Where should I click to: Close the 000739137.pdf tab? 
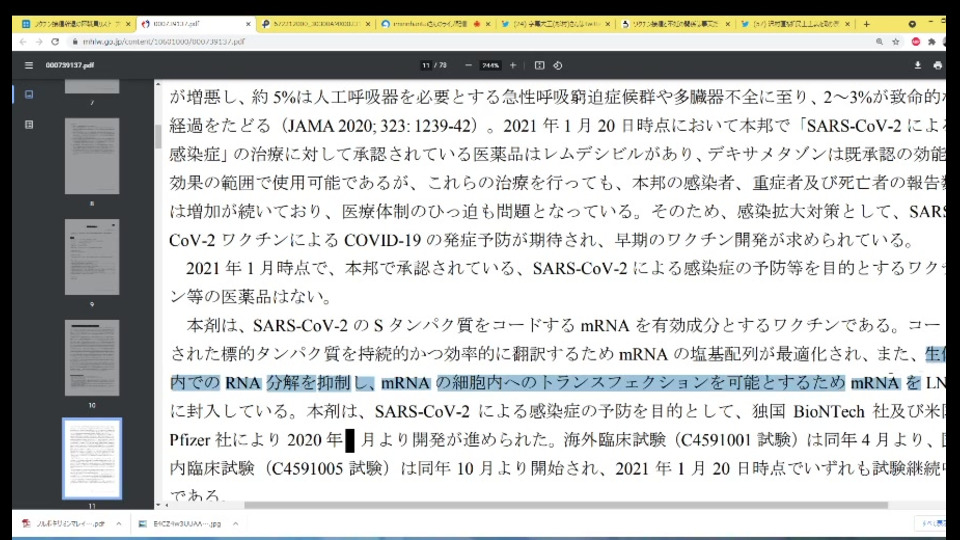tap(248, 24)
